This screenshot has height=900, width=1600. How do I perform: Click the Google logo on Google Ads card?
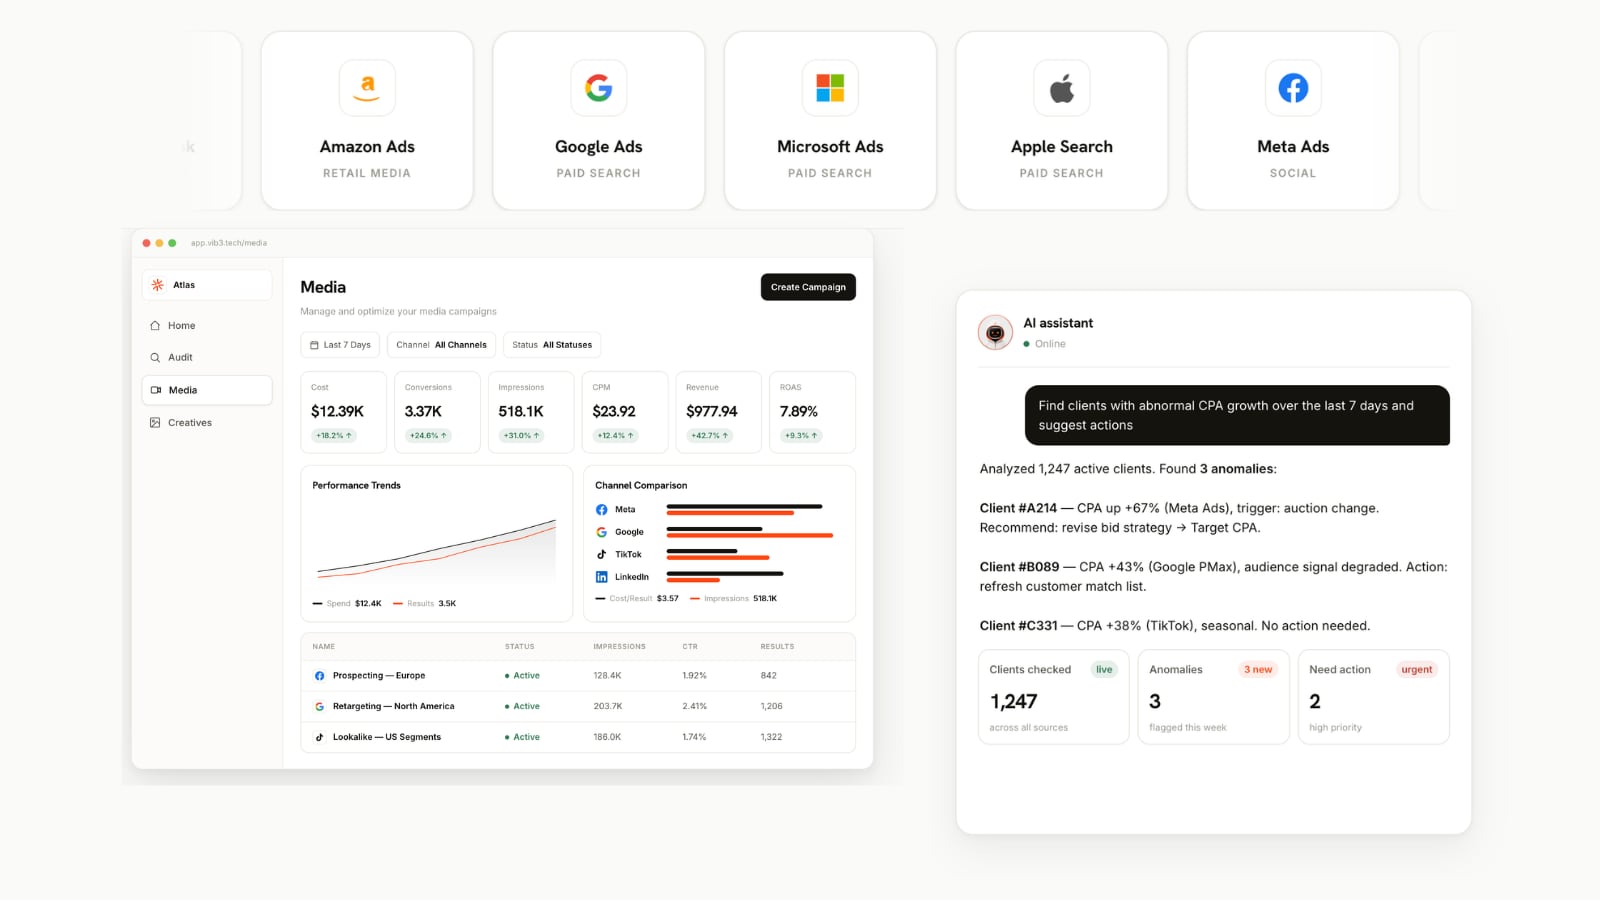point(598,88)
